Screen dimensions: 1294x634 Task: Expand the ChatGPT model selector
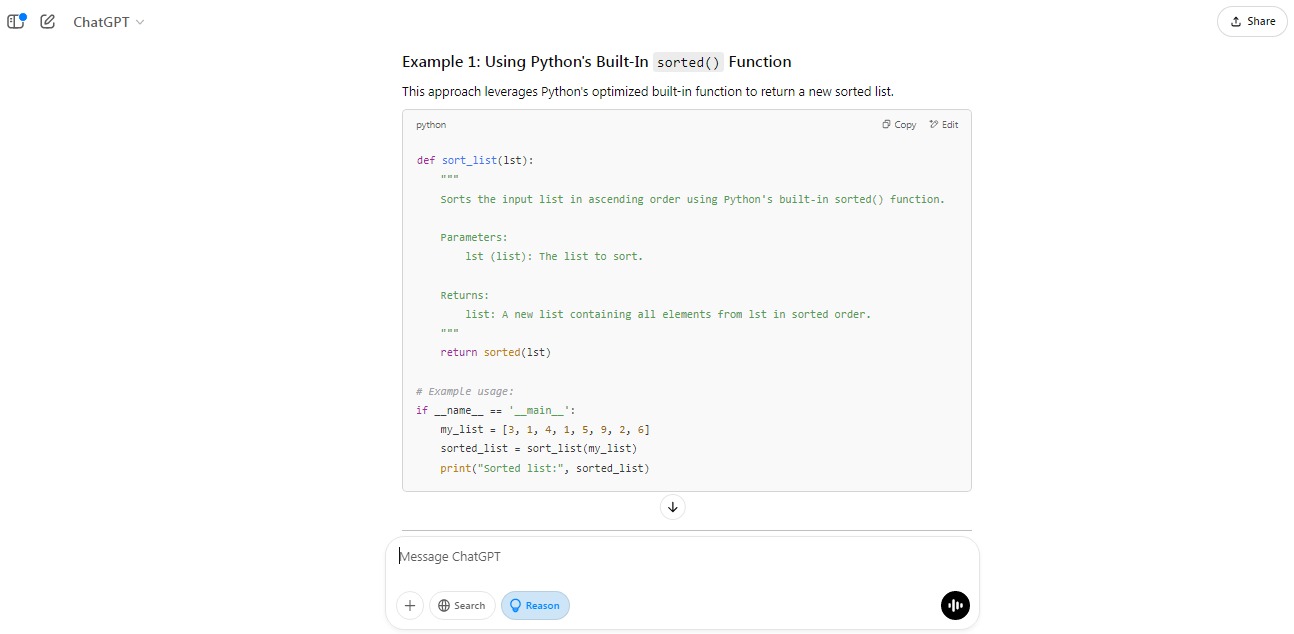coord(108,22)
